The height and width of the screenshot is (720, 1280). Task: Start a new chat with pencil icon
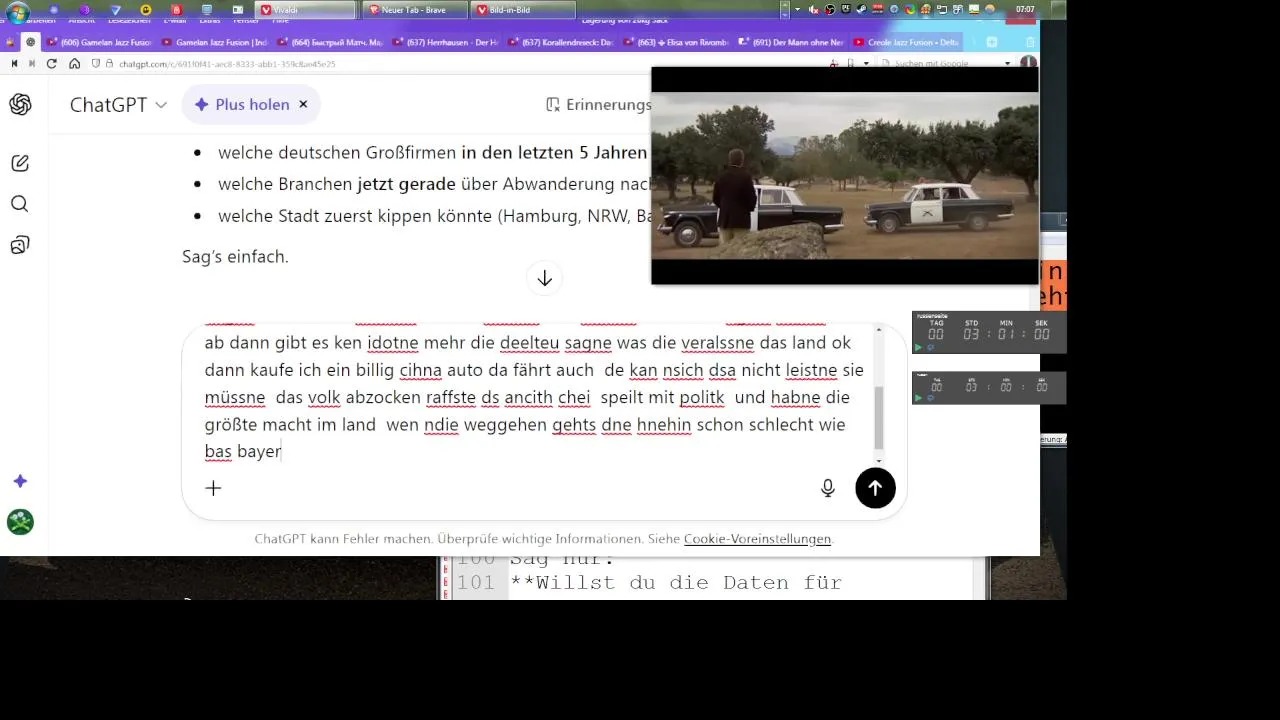(x=20, y=163)
